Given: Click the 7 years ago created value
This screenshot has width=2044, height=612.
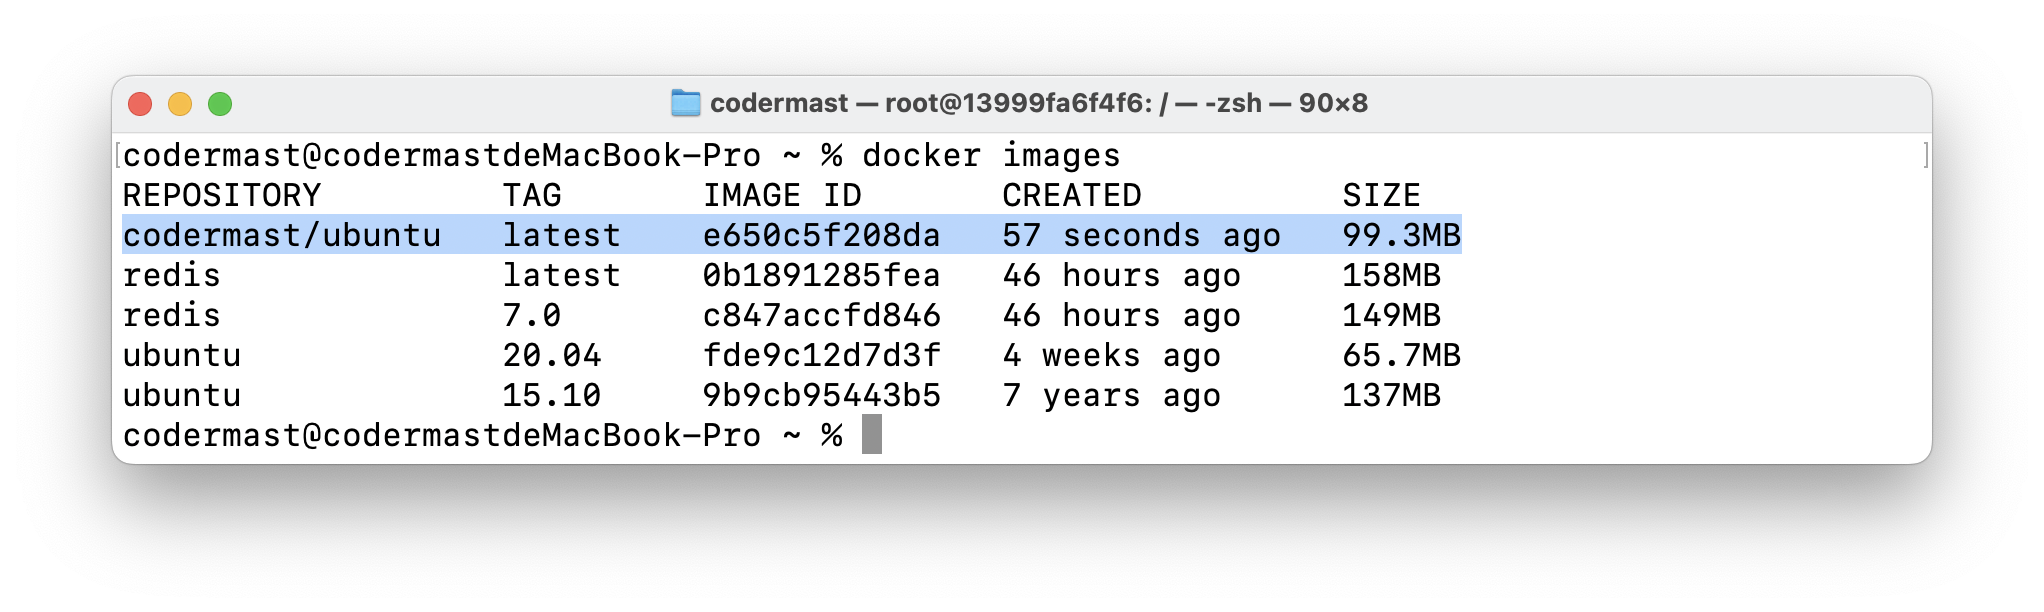Looking at the screenshot, I should pos(1111,395).
